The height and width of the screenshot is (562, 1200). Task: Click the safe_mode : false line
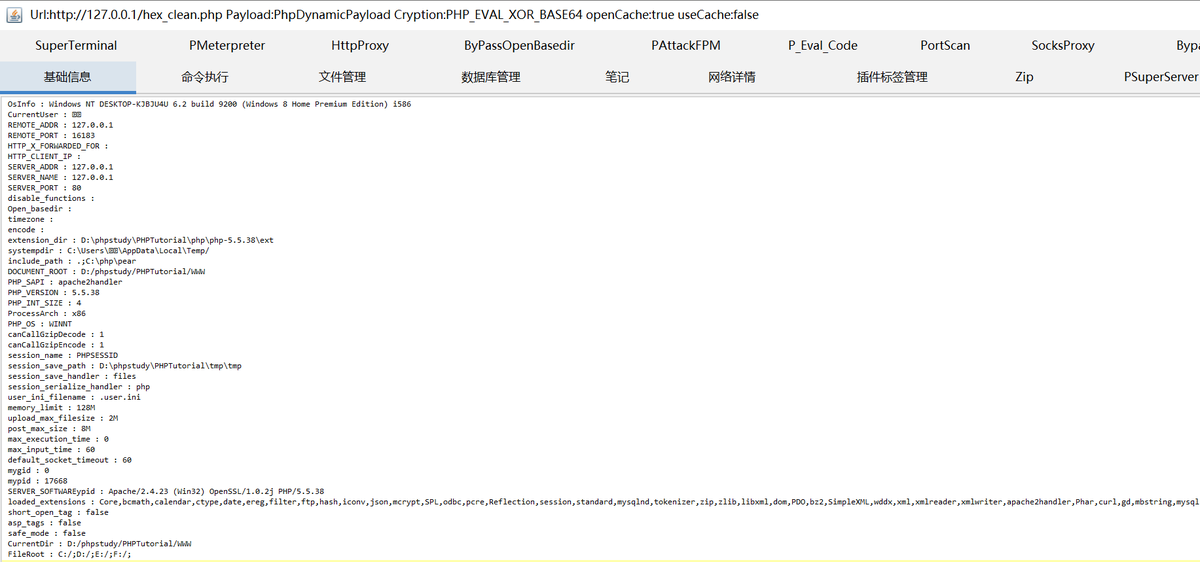click(x=47, y=533)
